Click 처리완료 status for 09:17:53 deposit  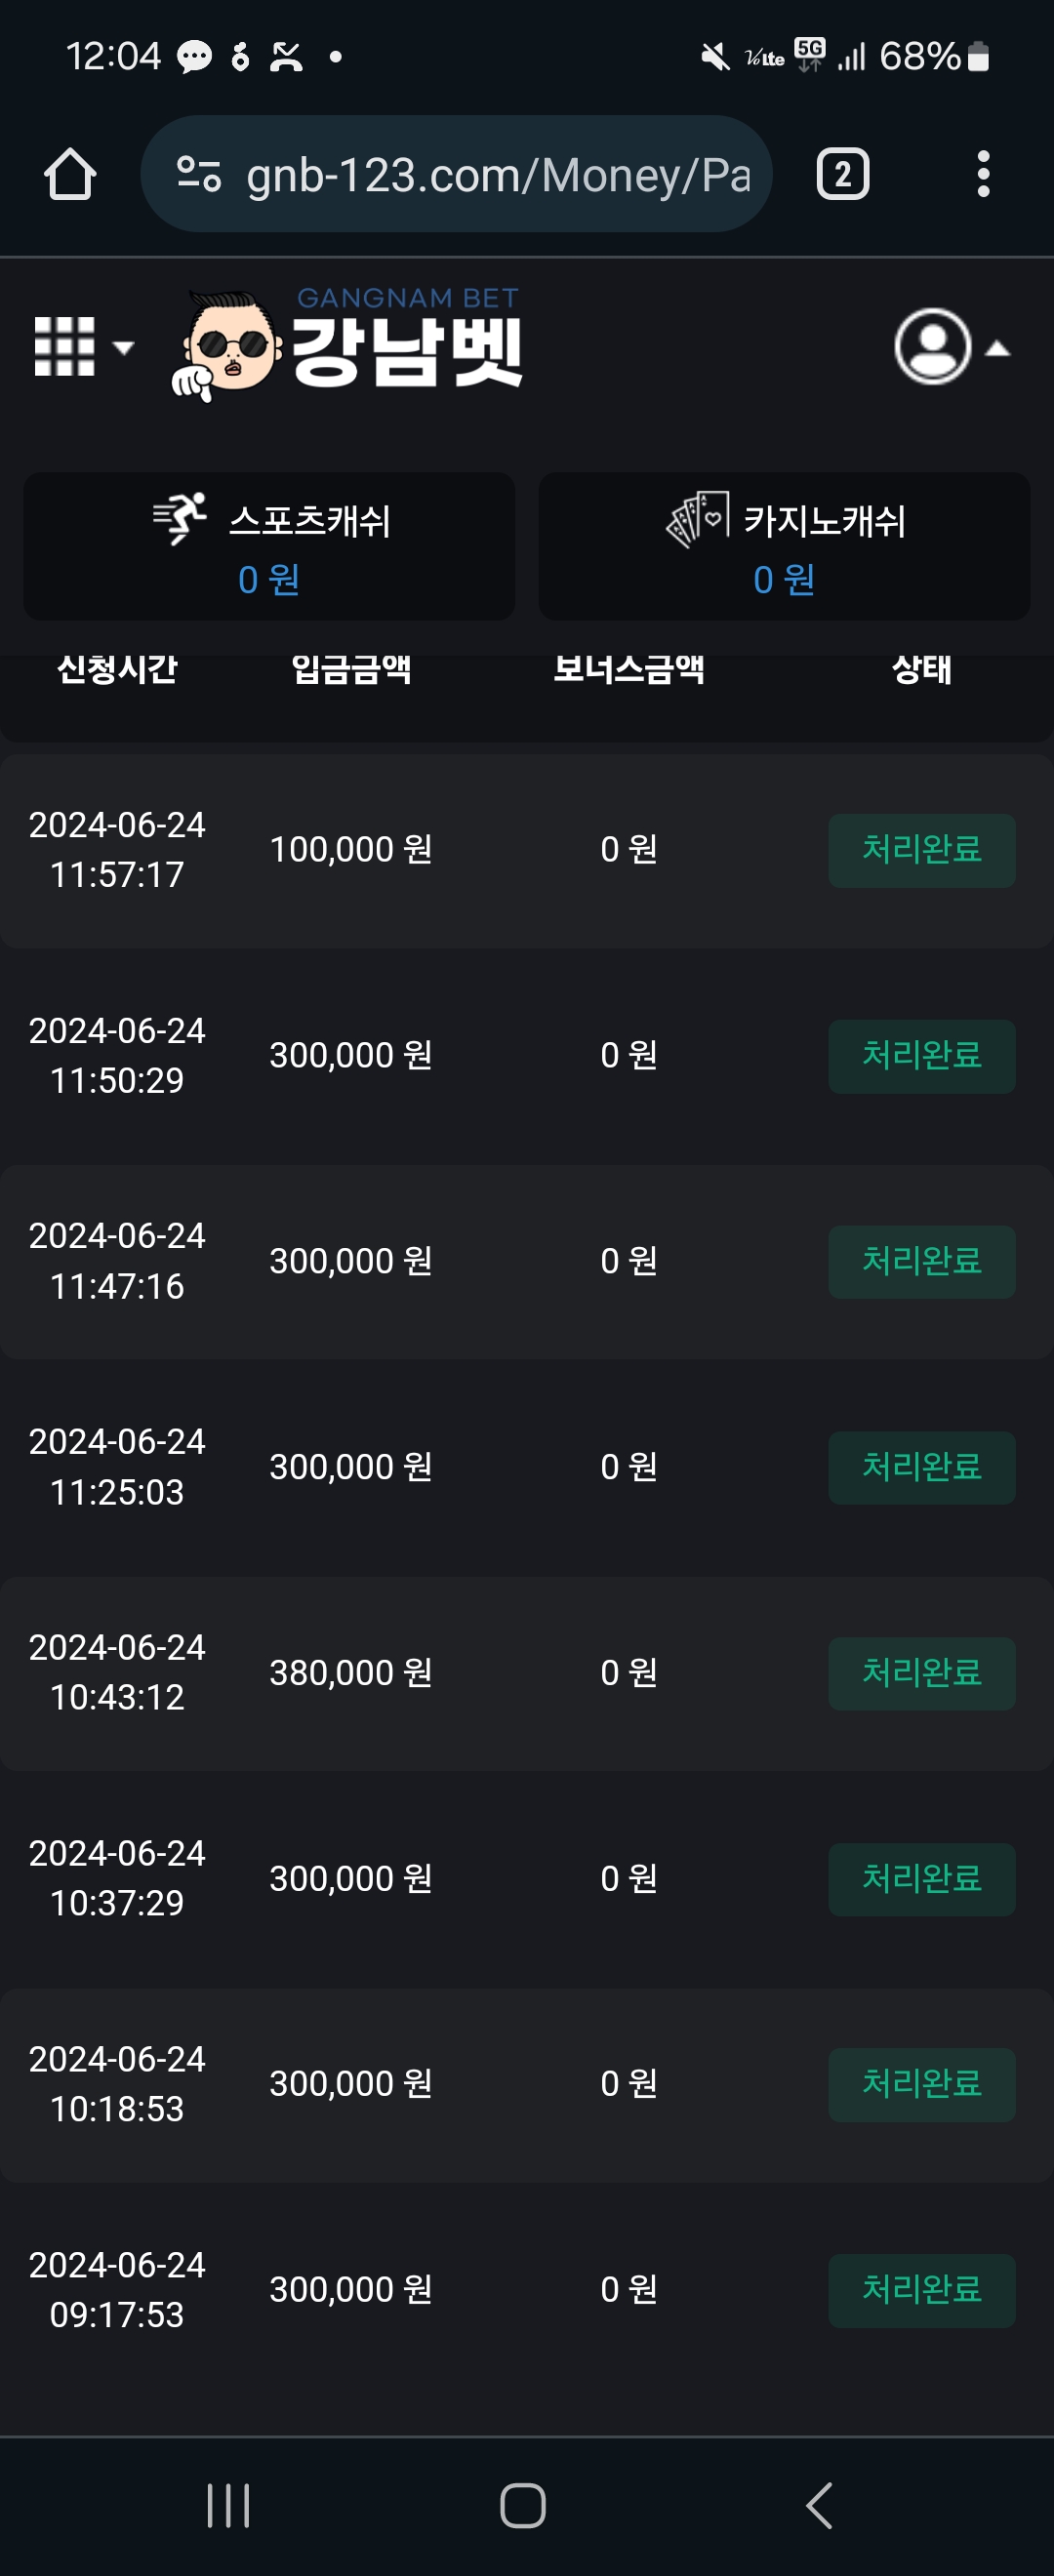(x=921, y=2290)
